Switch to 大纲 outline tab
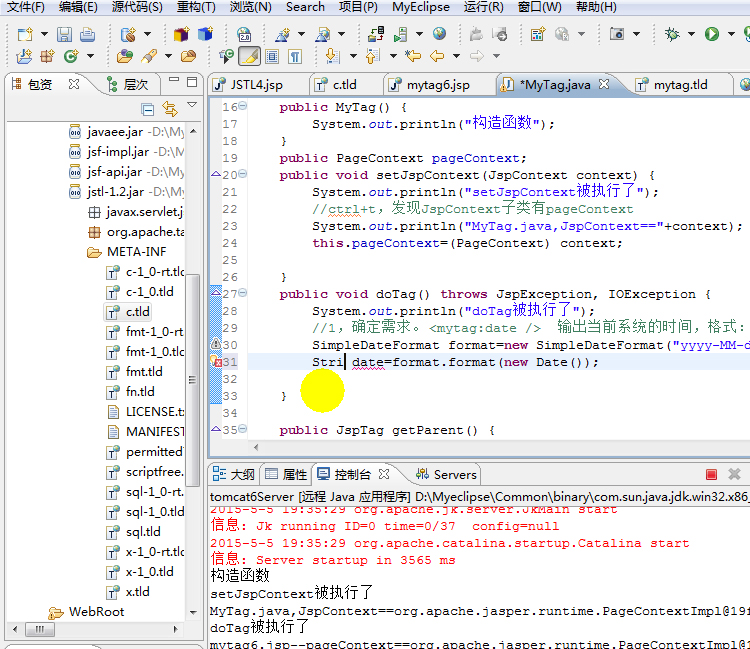 pyautogui.click(x=233, y=474)
